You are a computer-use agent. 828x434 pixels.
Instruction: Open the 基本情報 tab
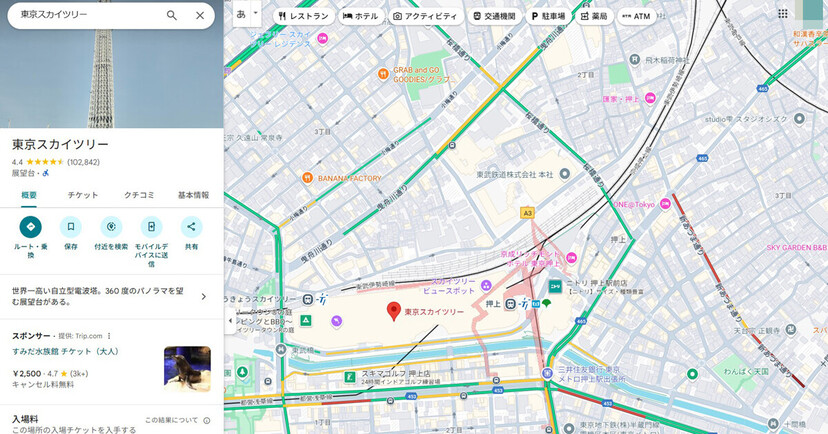tap(193, 195)
